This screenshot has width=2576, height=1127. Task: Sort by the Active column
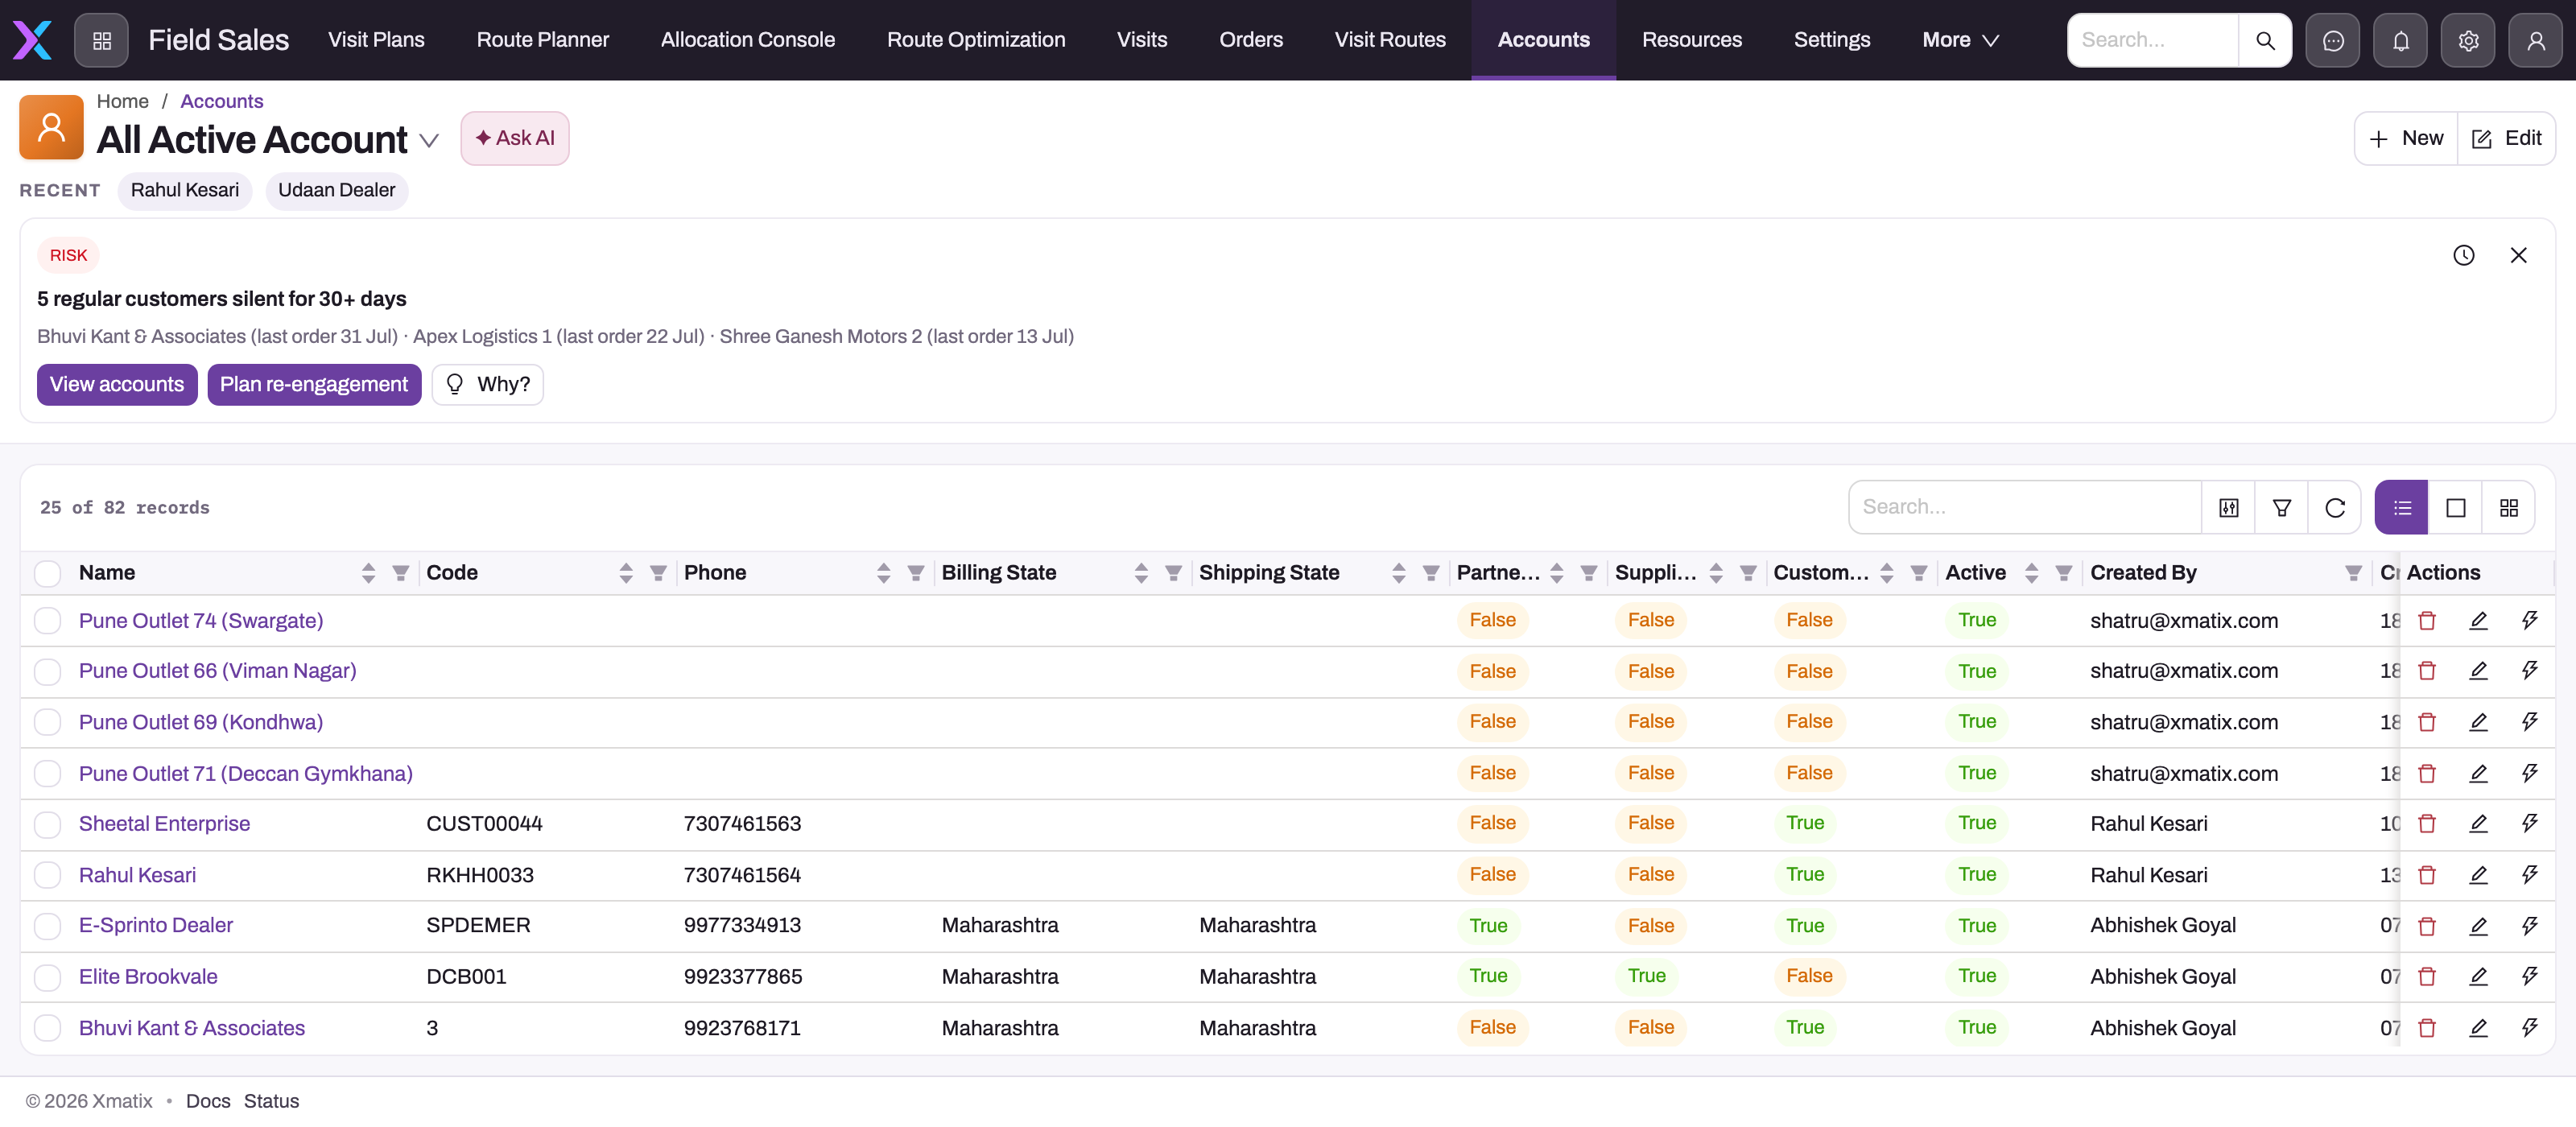2031,573
